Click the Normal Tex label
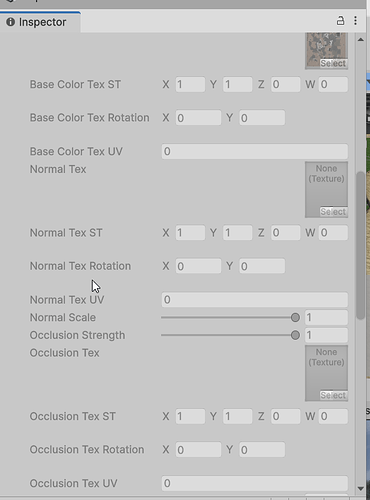This screenshot has width=370, height=500. (58, 169)
